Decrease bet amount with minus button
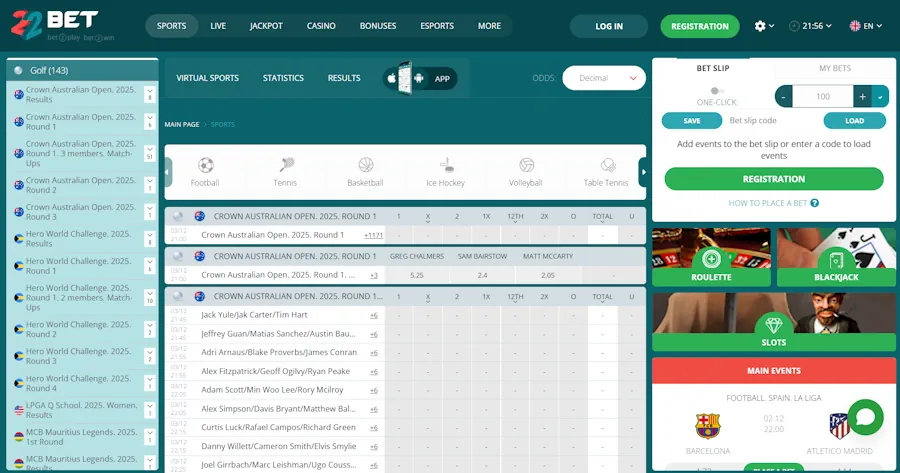 (x=783, y=96)
